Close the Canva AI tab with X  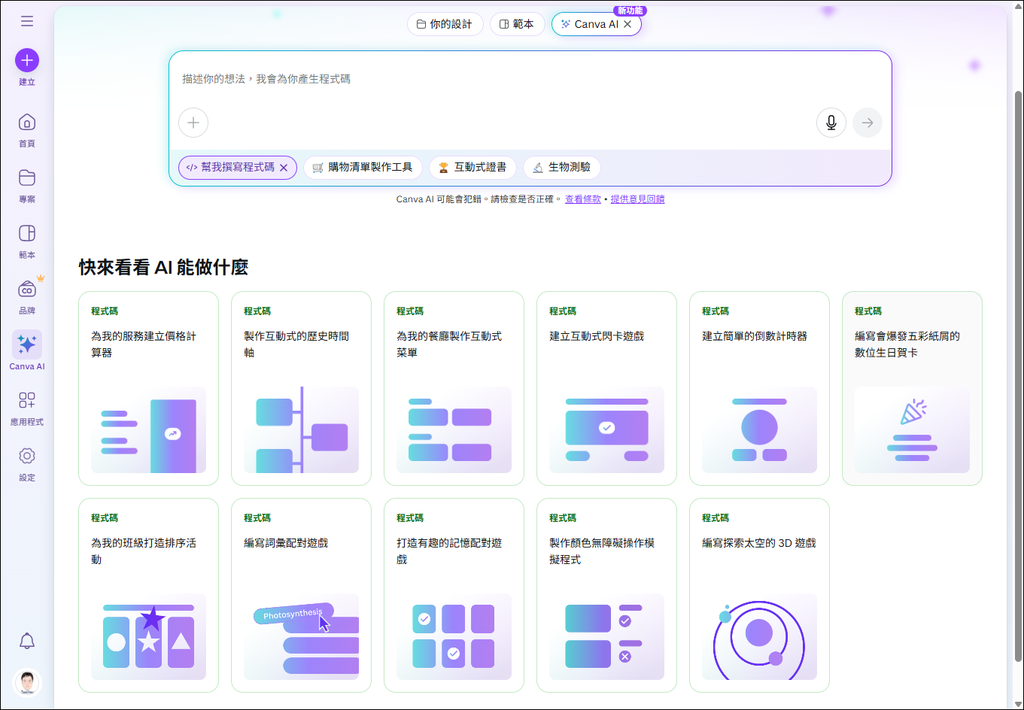(628, 24)
